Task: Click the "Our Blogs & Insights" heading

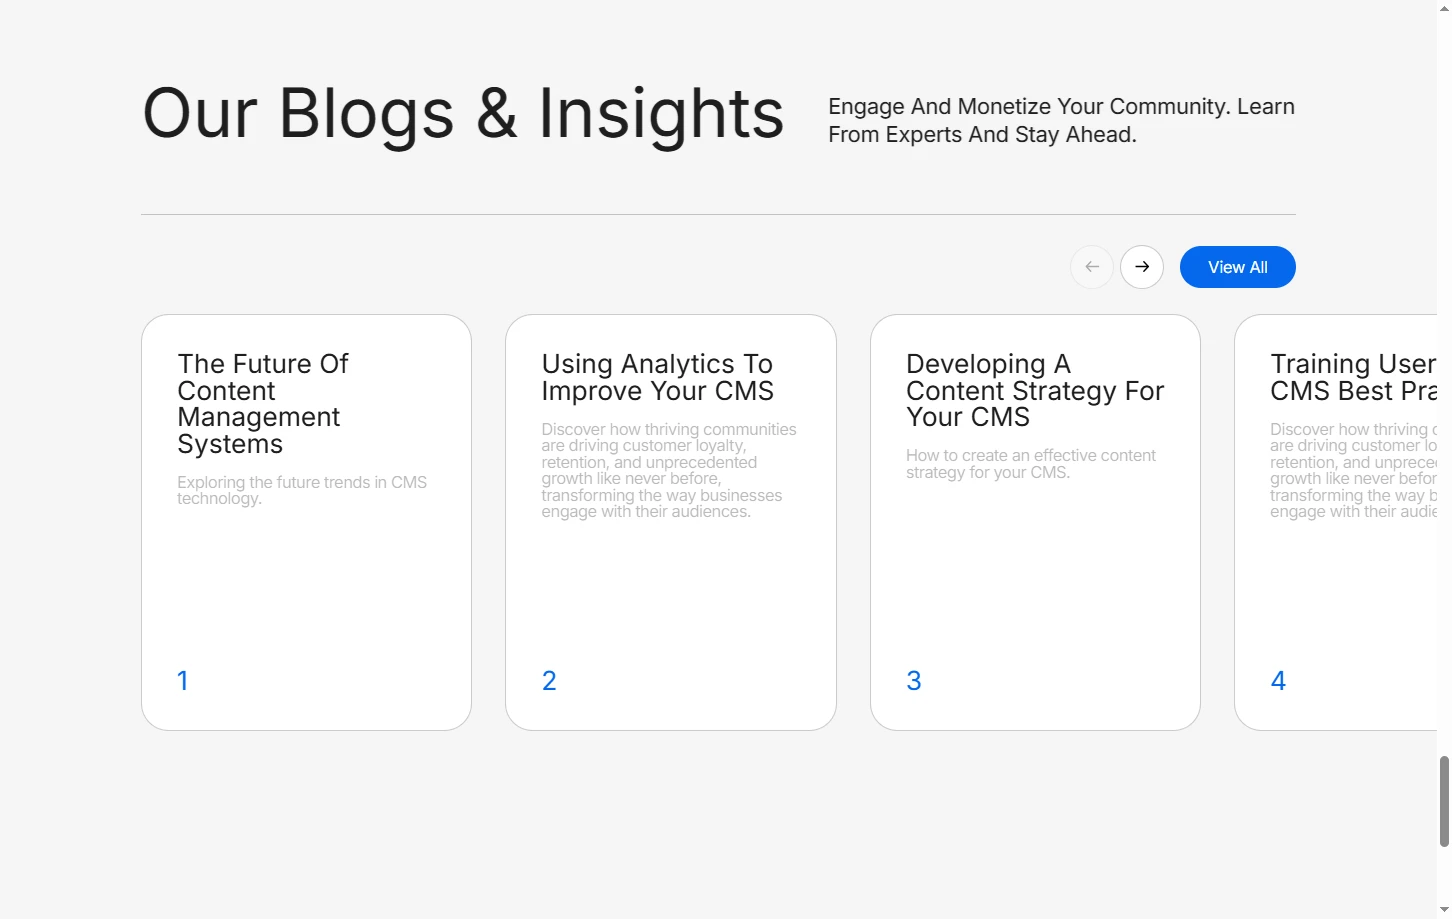Action: [x=463, y=113]
